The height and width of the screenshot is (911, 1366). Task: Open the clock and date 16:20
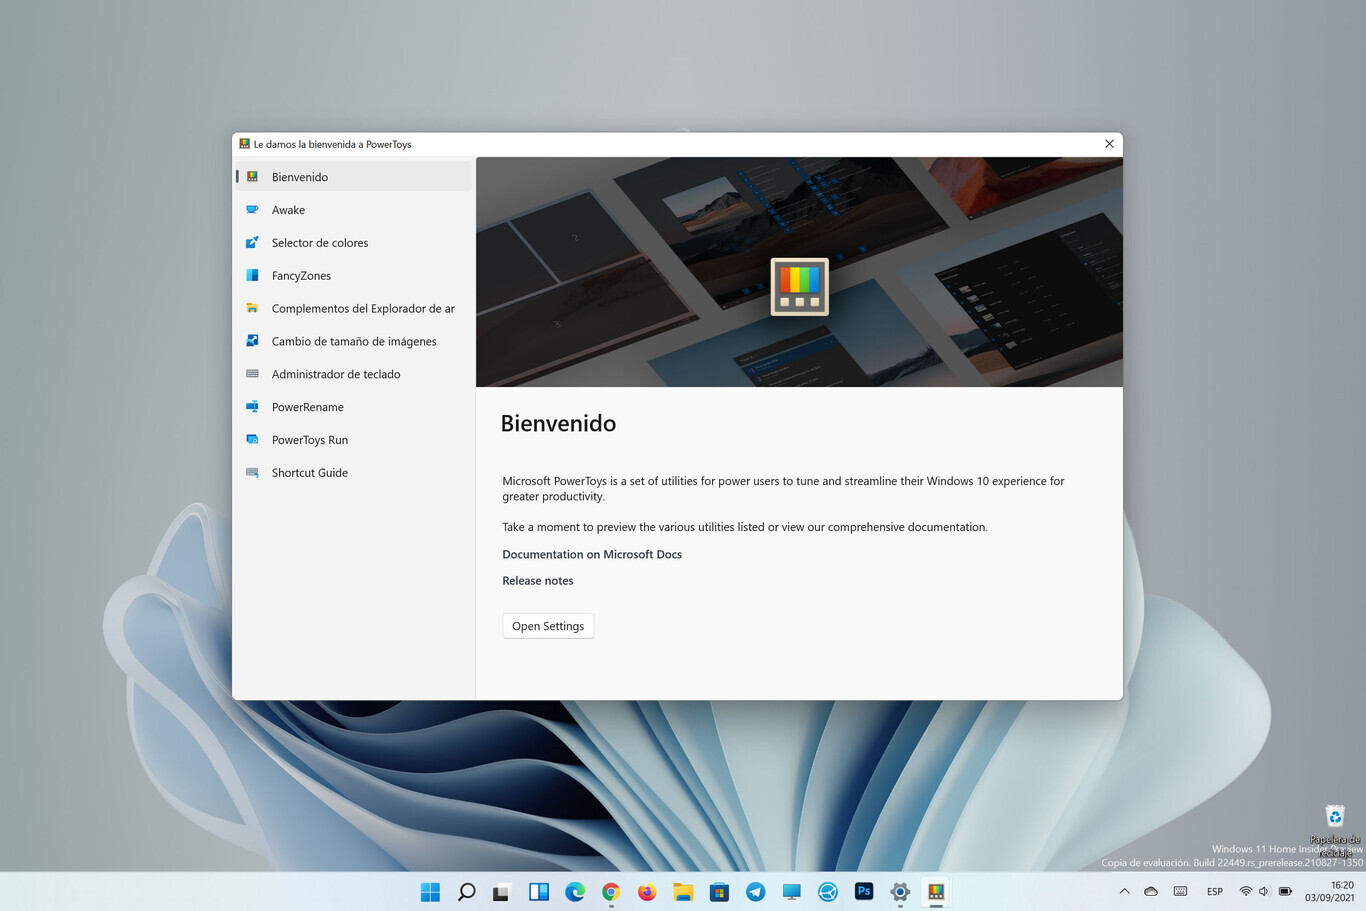(1329, 891)
